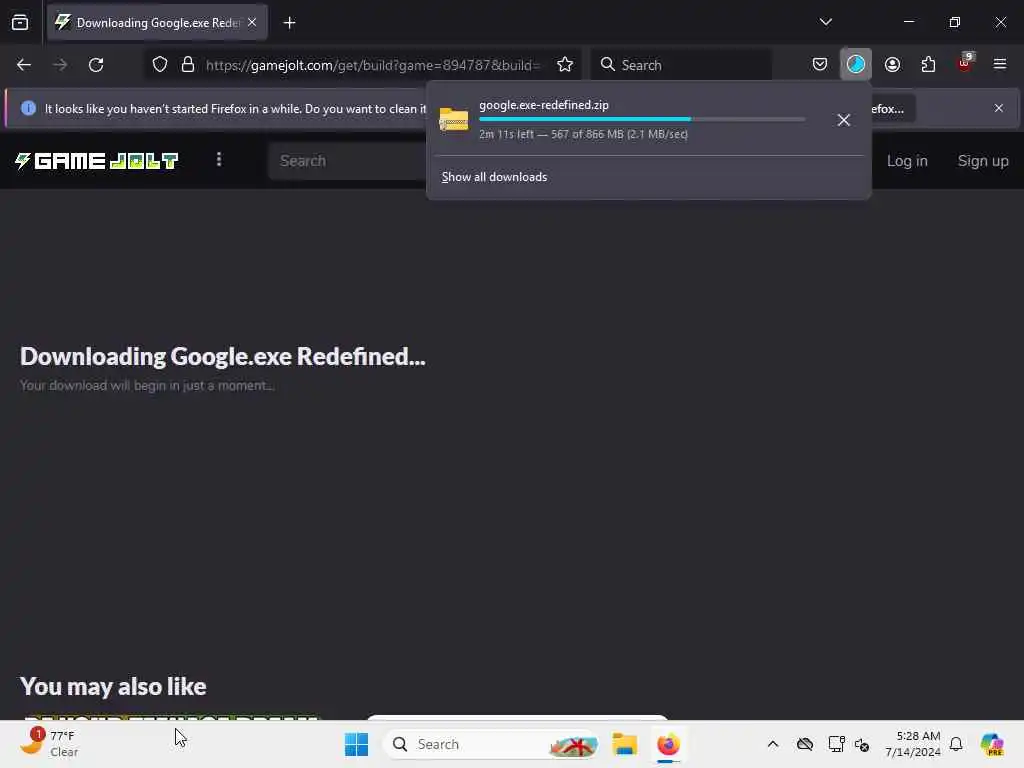The height and width of the screenshot is (768, 1024).
Task: Expand the list all tabs chevron
Action: point(825,22)
